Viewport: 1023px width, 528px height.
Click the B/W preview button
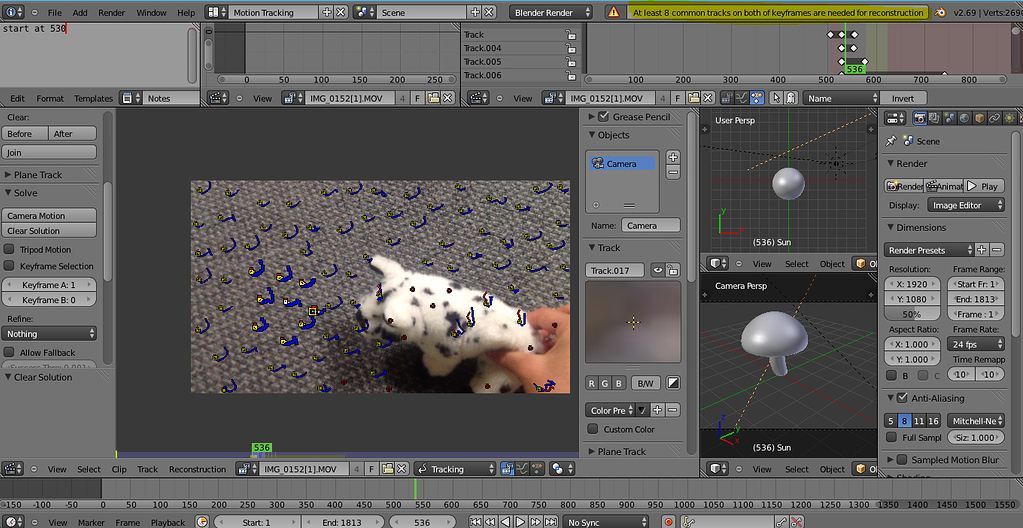646,383
